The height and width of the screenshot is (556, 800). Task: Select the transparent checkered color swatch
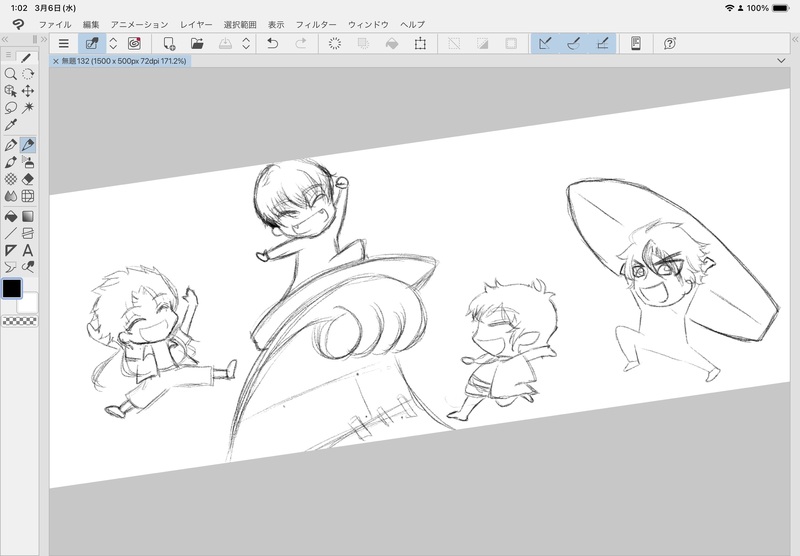click(x=20, y=321)
